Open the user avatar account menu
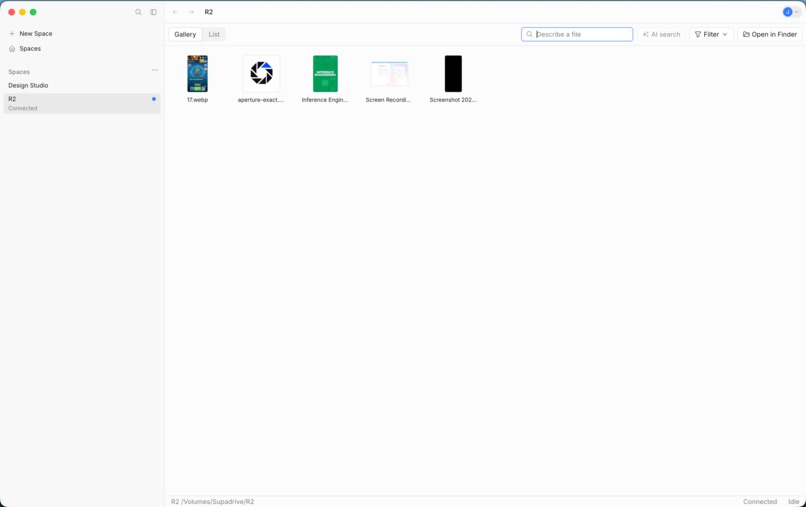 click(791, 12)
